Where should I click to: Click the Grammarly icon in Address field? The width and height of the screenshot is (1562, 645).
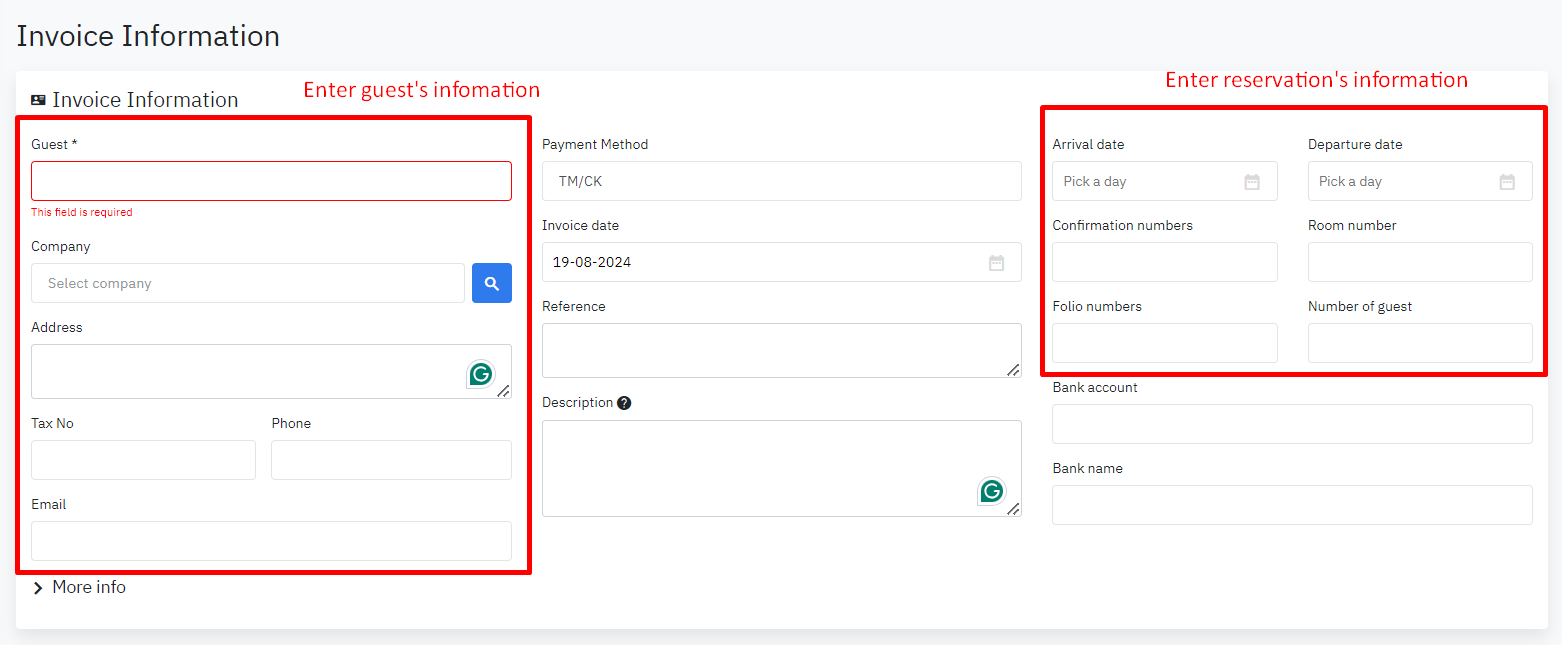pos(481,375)
